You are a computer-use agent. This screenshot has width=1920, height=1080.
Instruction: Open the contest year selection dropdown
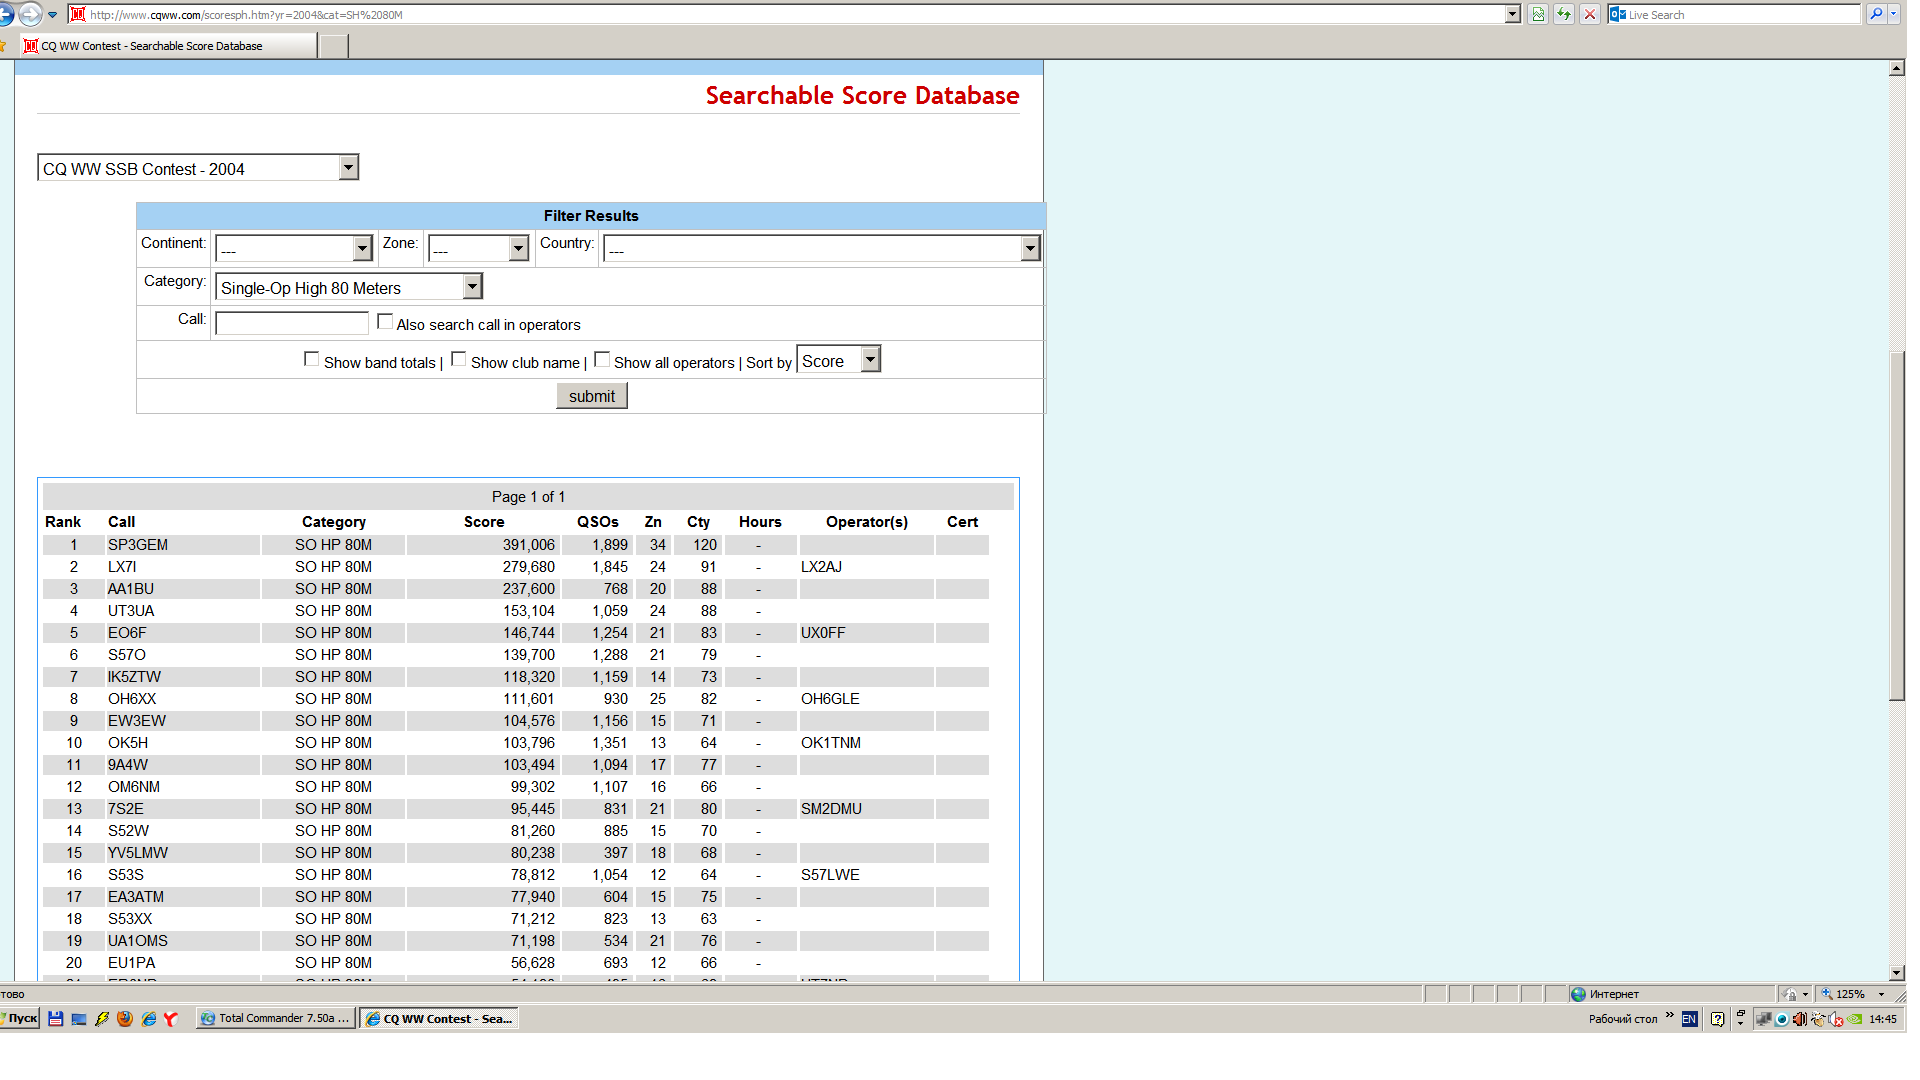(348, 168)
